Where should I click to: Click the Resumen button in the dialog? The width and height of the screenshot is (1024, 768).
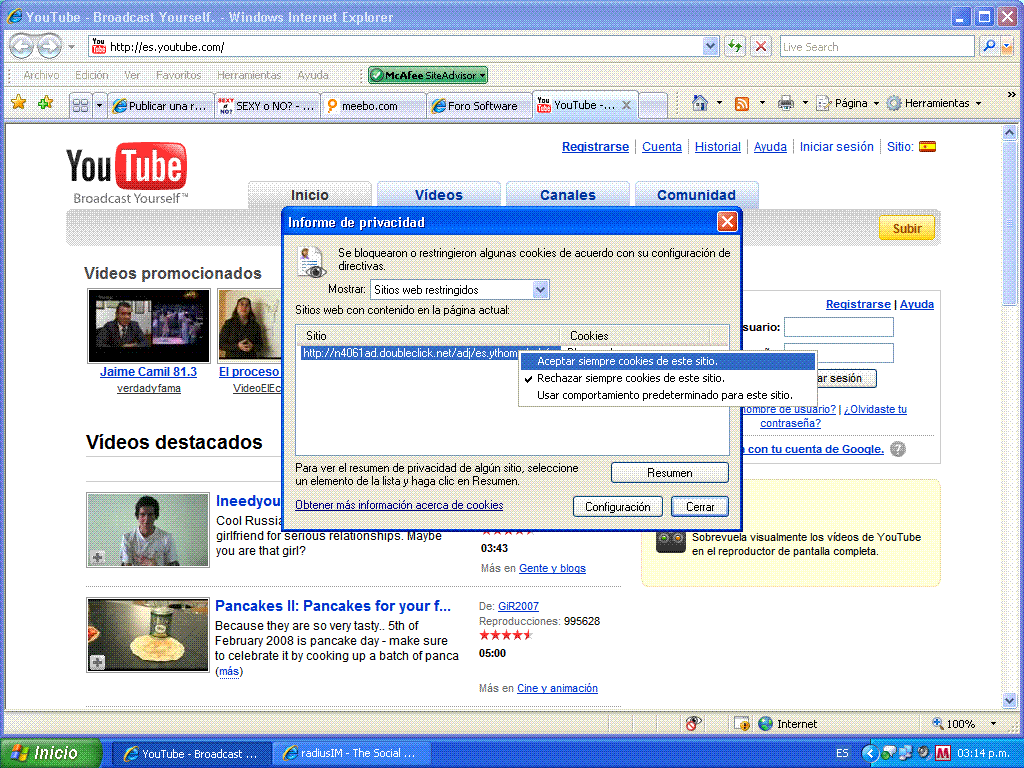(669, 473)
